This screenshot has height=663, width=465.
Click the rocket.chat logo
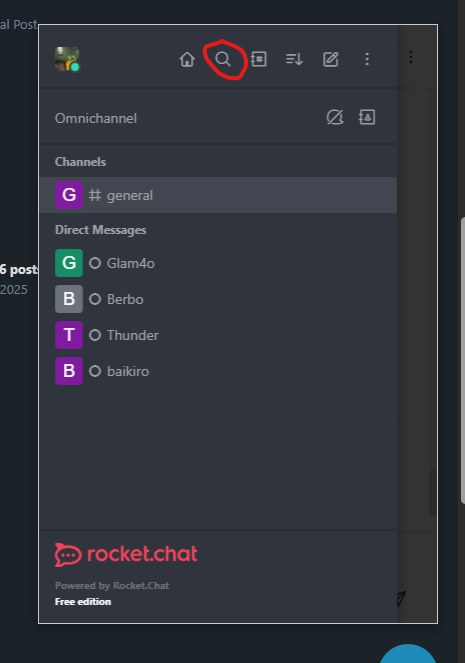(126, 554)
